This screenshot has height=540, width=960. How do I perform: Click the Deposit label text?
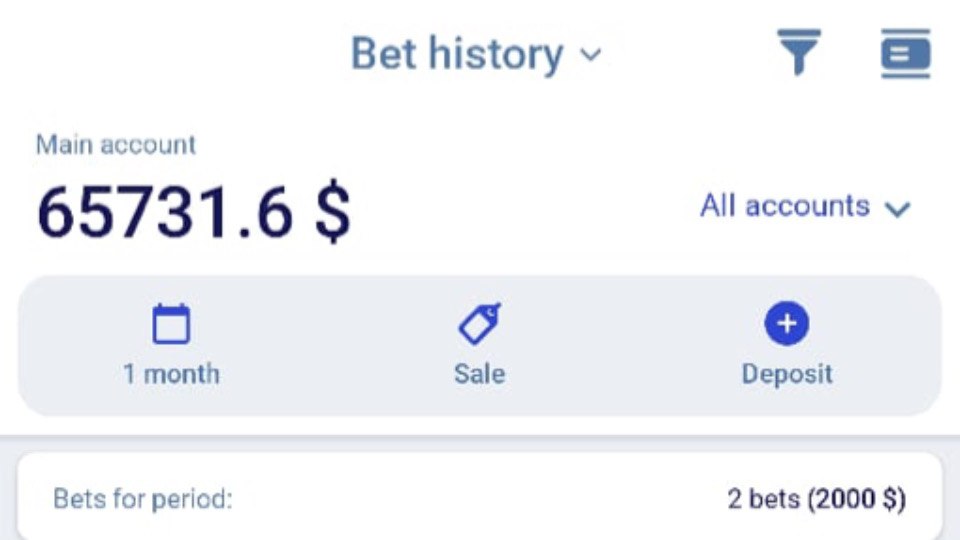(x=787, y=374)
